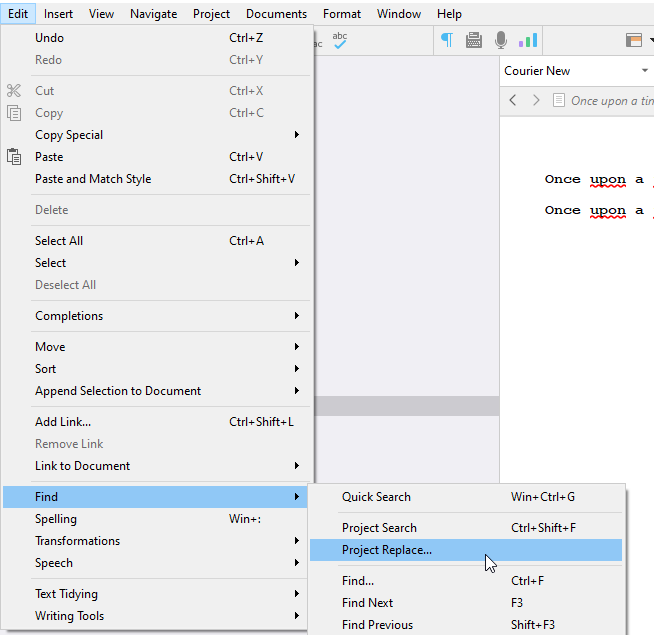
Task: Click the first misspelled word upon
Action: 608,180
